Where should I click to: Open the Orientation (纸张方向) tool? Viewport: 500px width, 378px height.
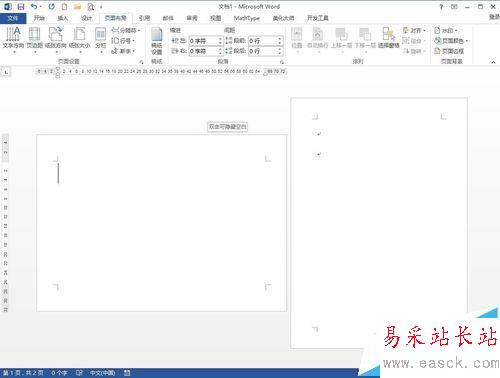pyautogui.click(x=56, y=39)
